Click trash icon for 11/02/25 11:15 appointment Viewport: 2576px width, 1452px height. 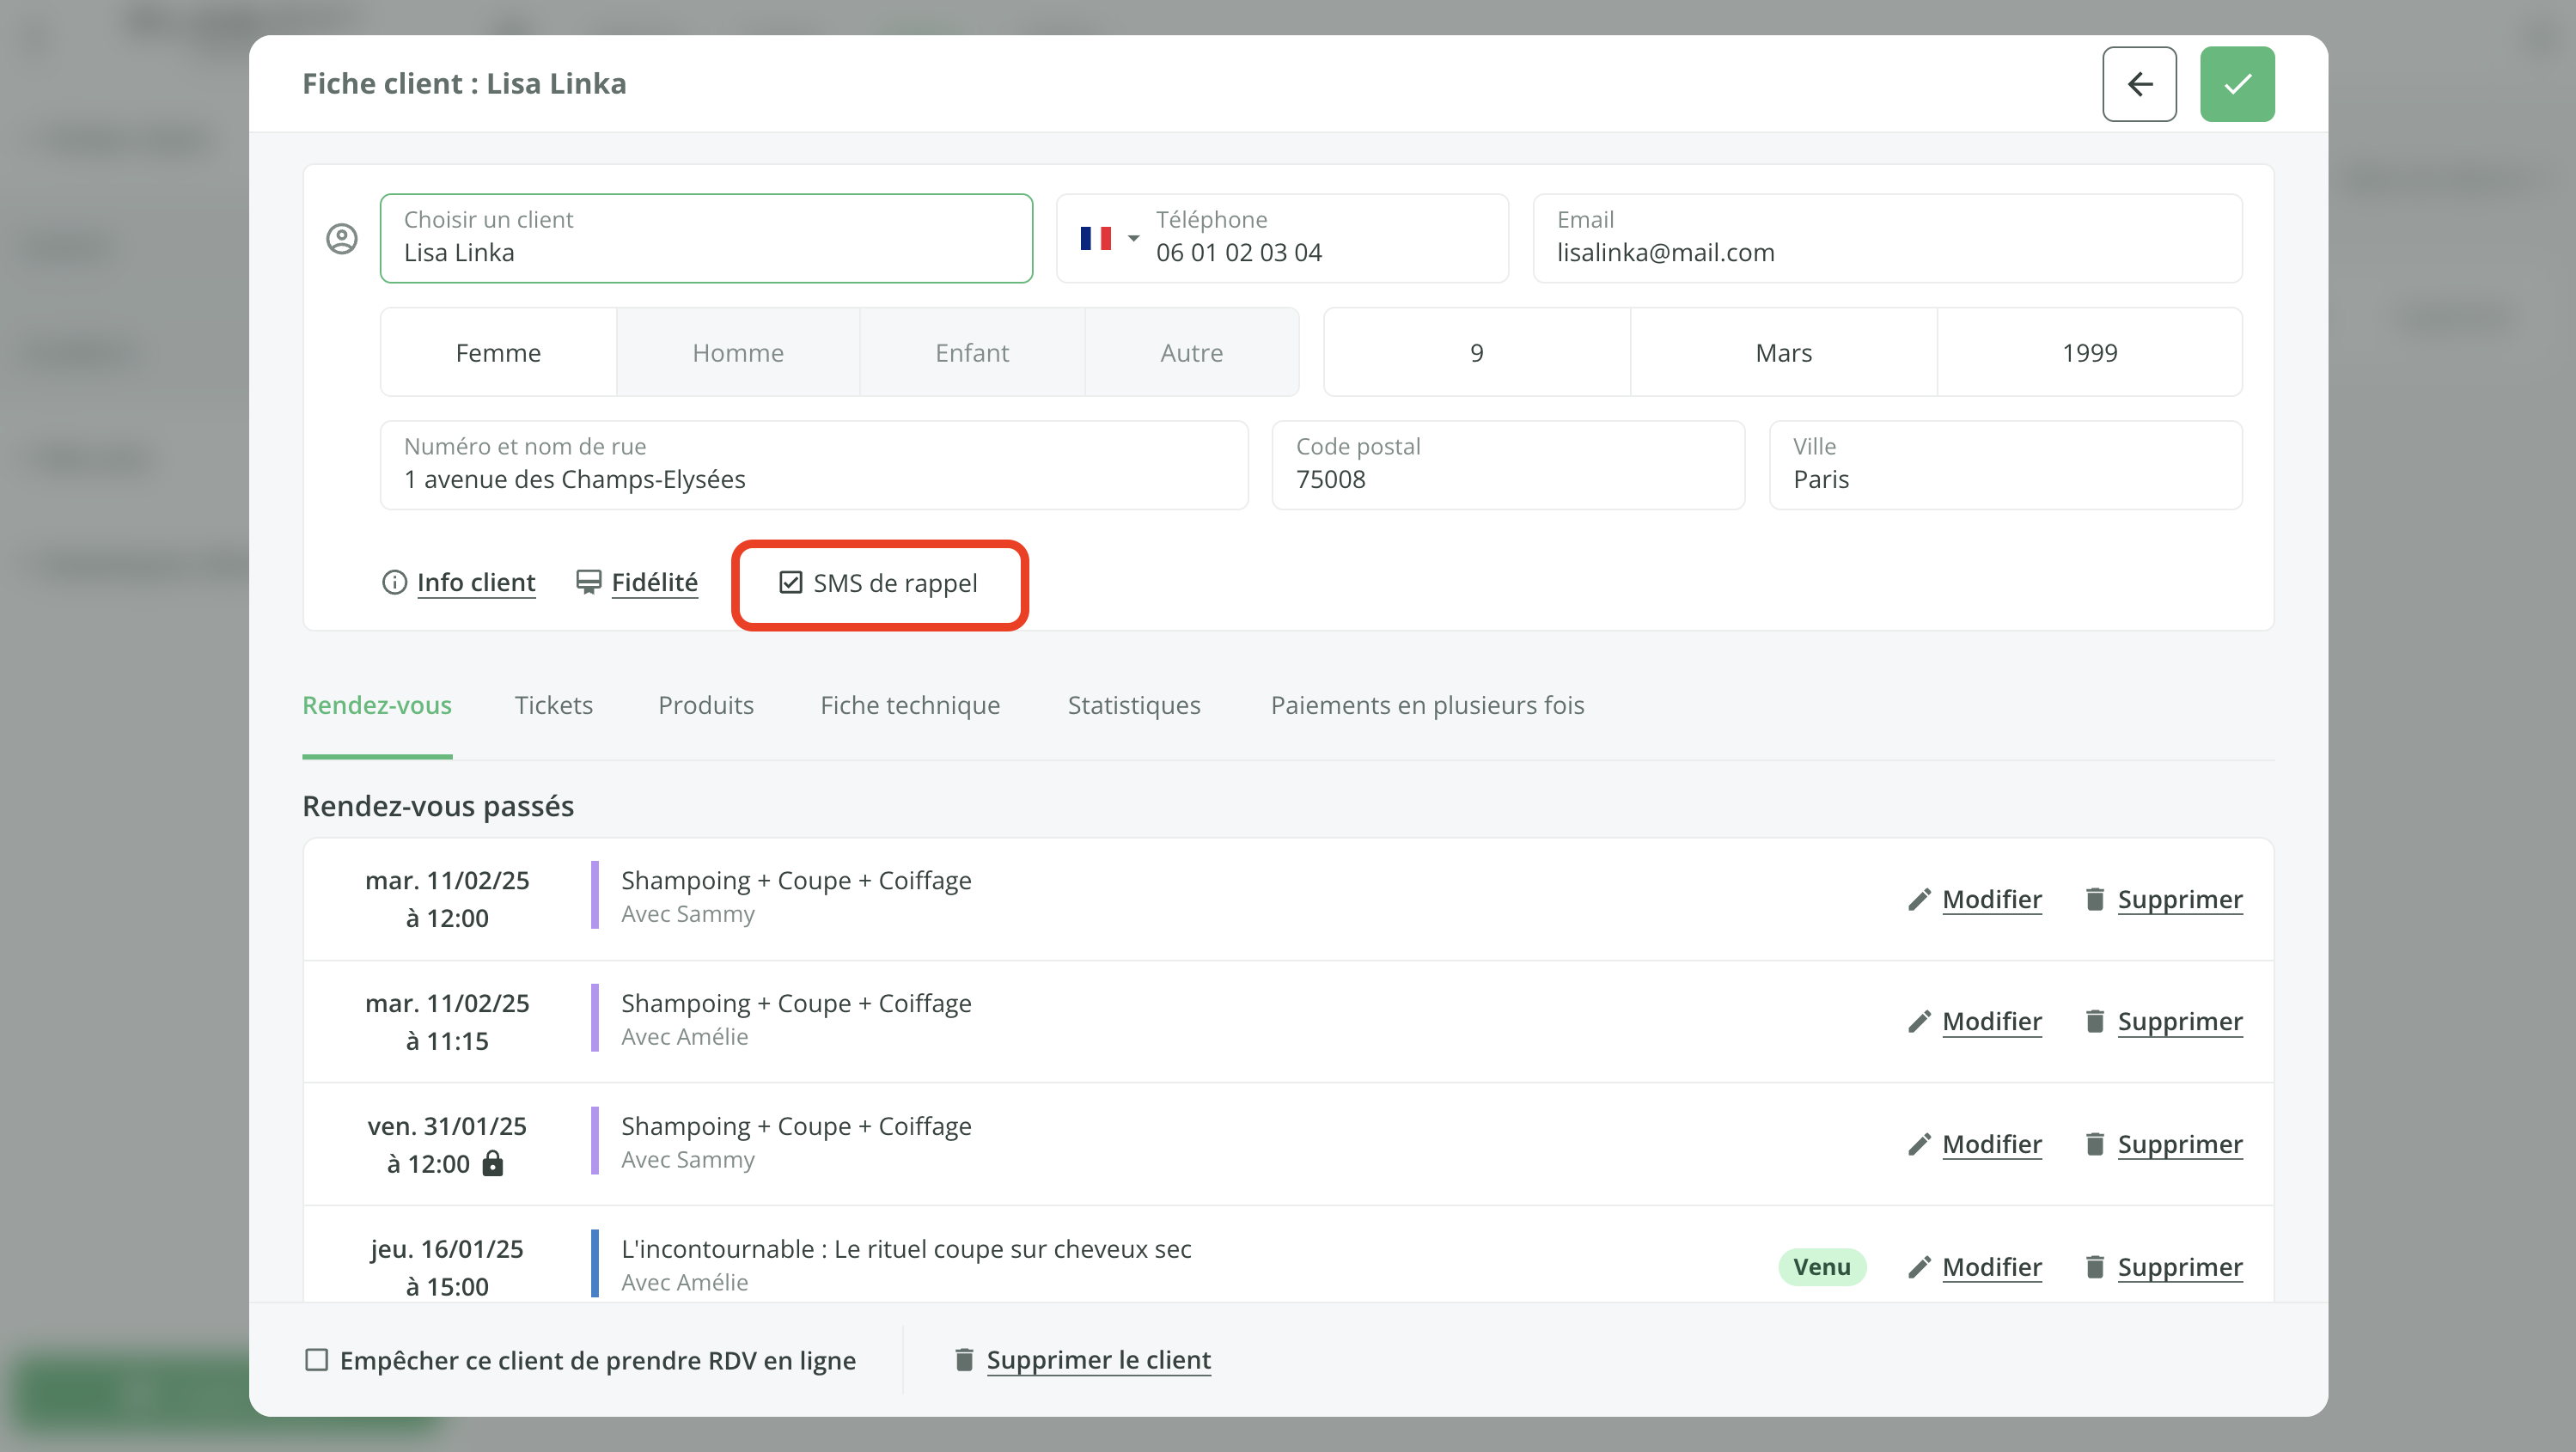[x=2094, y=1021]
